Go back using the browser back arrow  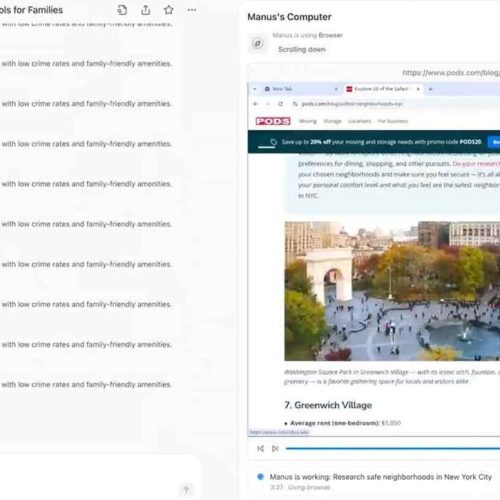point(256,104)
